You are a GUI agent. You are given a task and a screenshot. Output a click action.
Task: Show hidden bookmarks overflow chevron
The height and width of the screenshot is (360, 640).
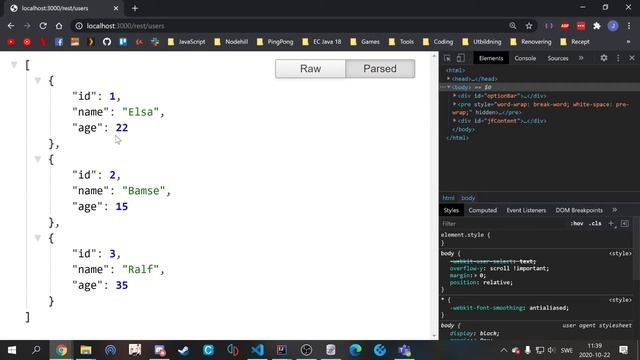click(628, 42)
